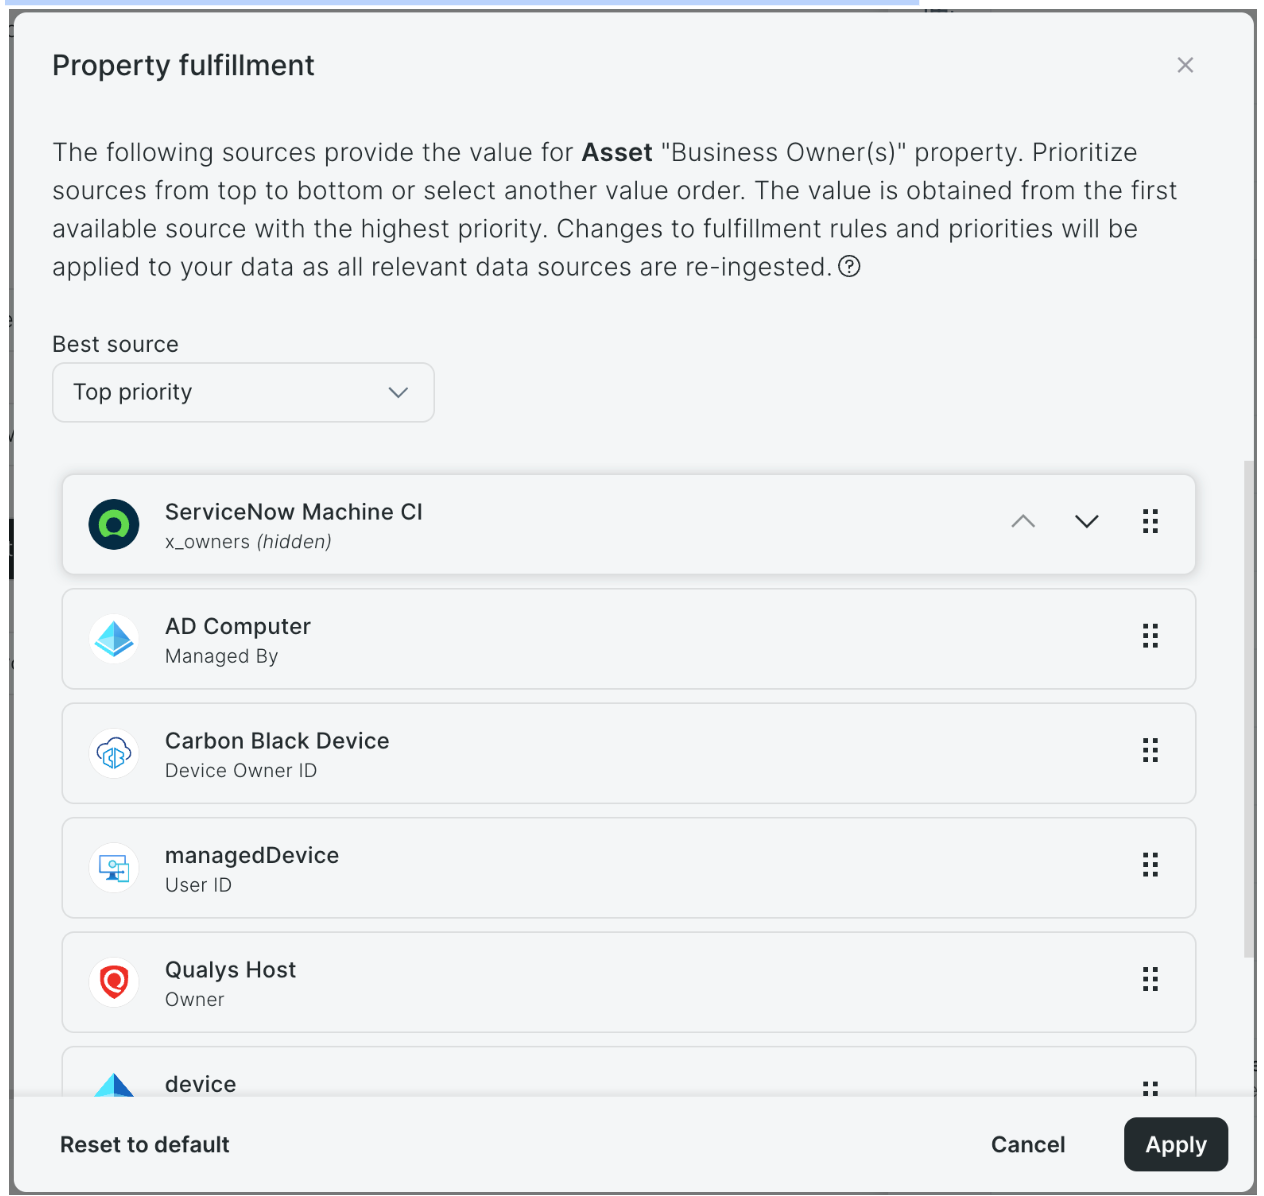Image resolution: width=1264 pixels, height=1196 pixels.
Task: Click the ServiceNow Machine CI logo icon
Action: [114, 524]
